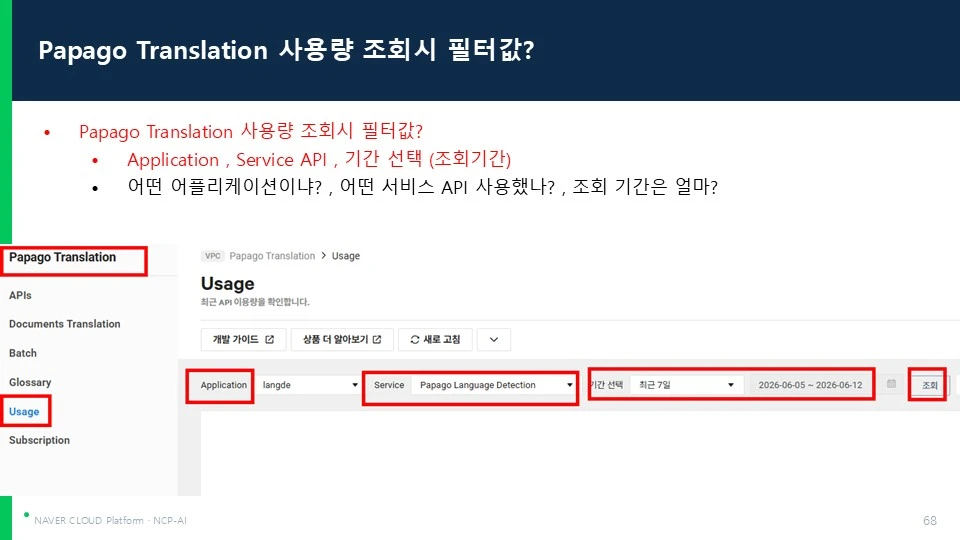Open the Subscription menu item
Viewport: 960px width, 540px height.
click(39, 440)
